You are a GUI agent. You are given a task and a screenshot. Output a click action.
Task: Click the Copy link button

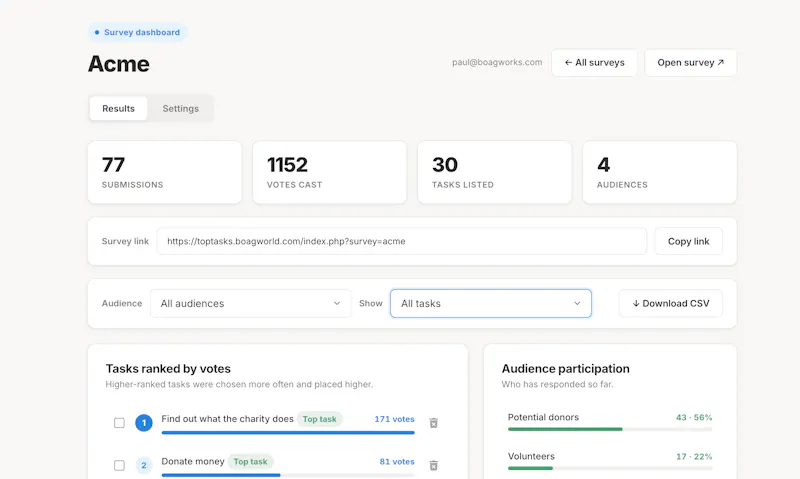(x=688, y=241)
